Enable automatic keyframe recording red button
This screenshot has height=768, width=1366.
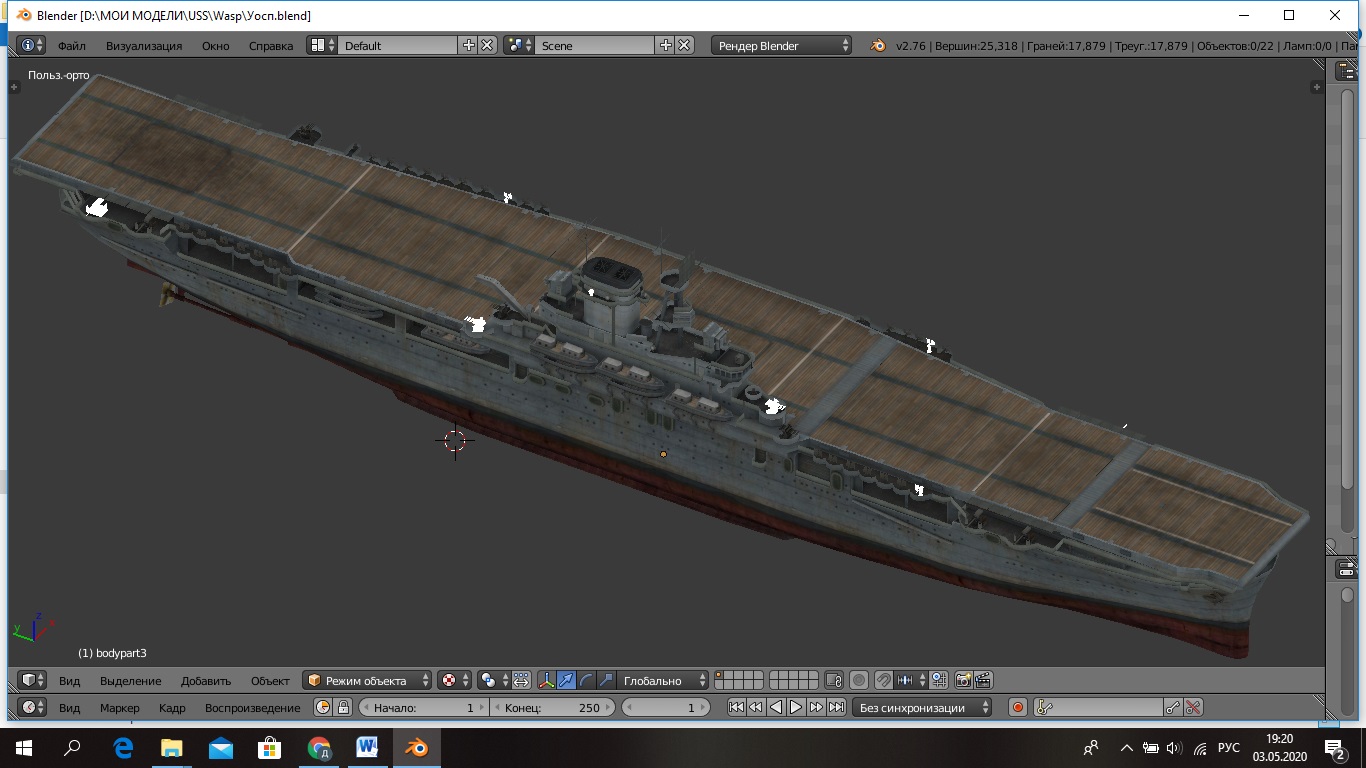(x=1018, y=708)
